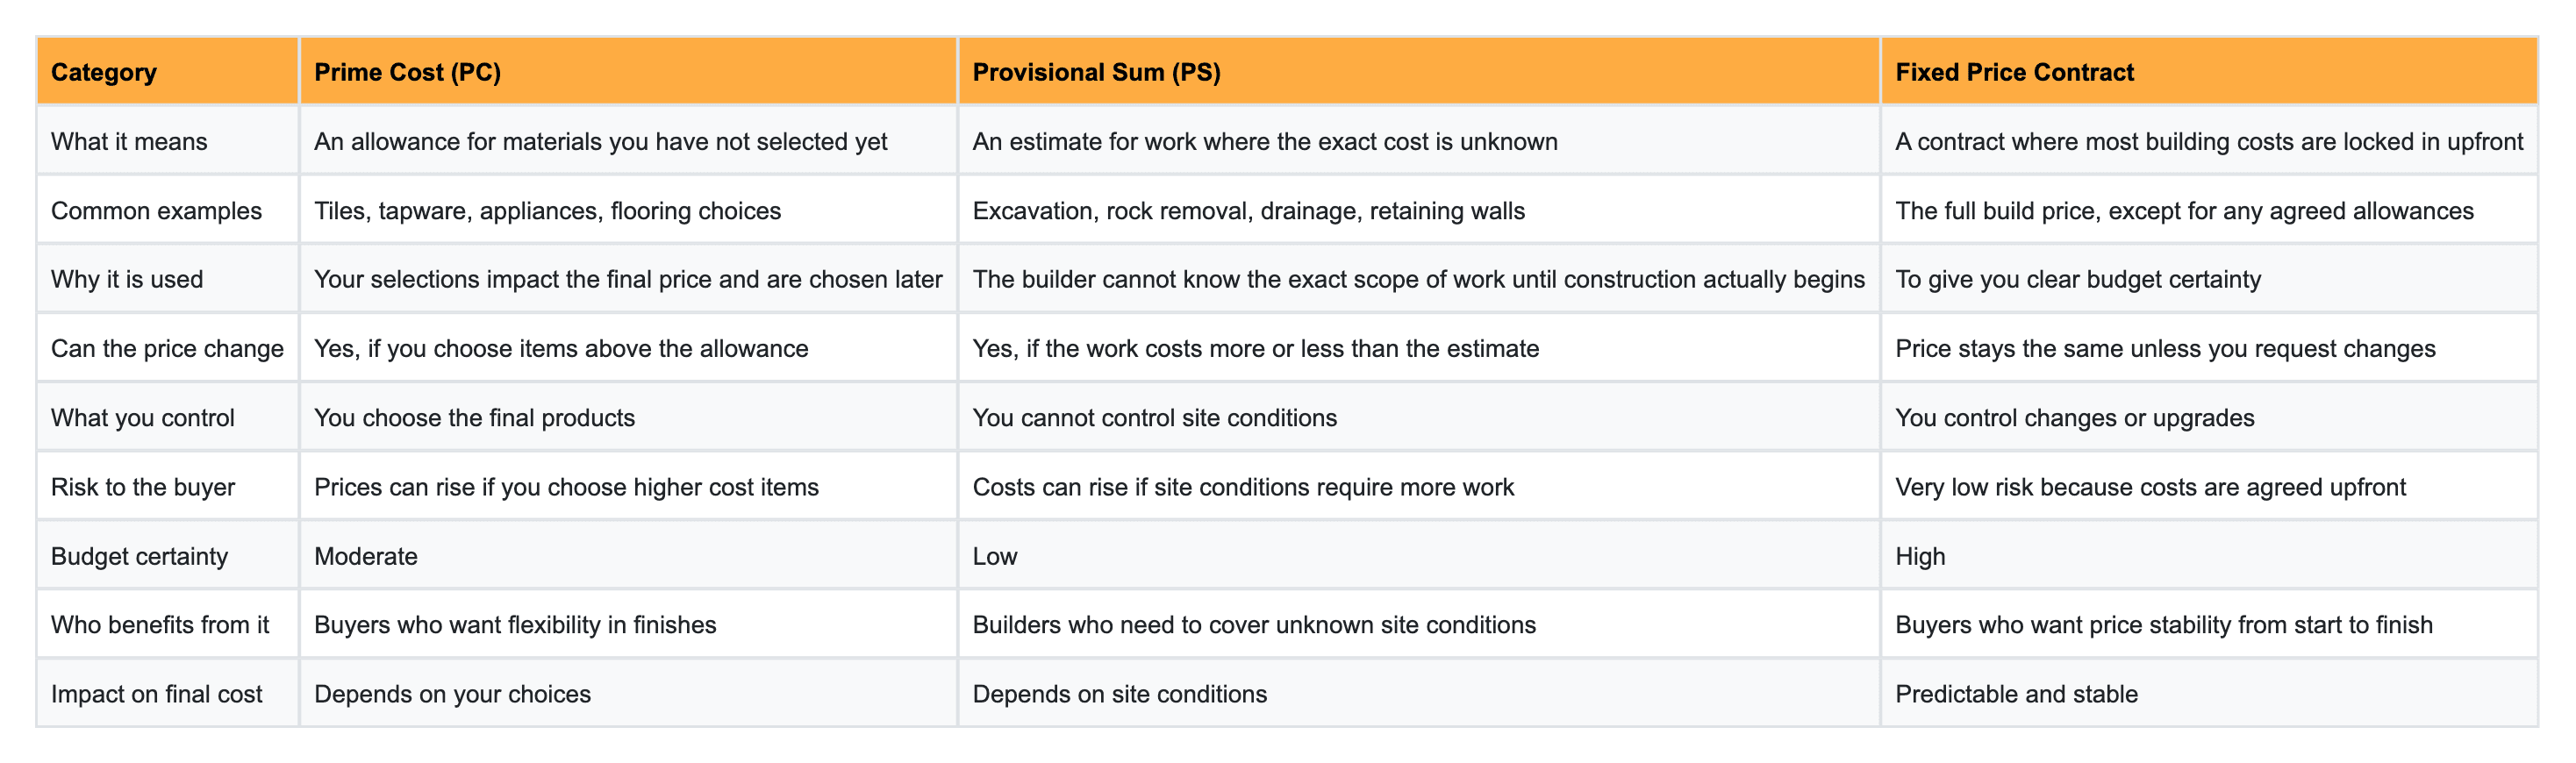Click the 'Moderate' budget certainty cell

pos(366,556)
